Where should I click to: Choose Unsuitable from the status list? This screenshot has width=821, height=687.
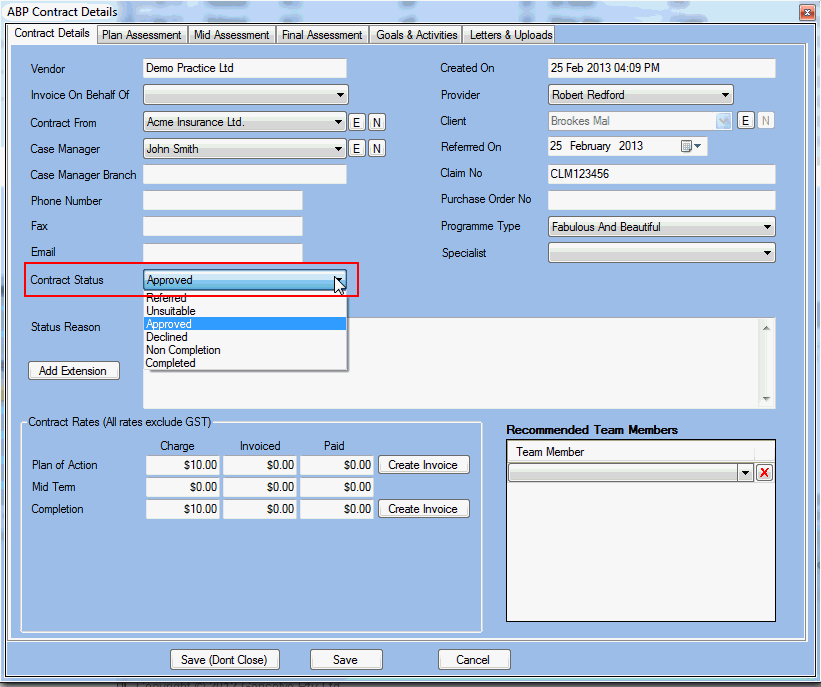[x=245, y=311]
